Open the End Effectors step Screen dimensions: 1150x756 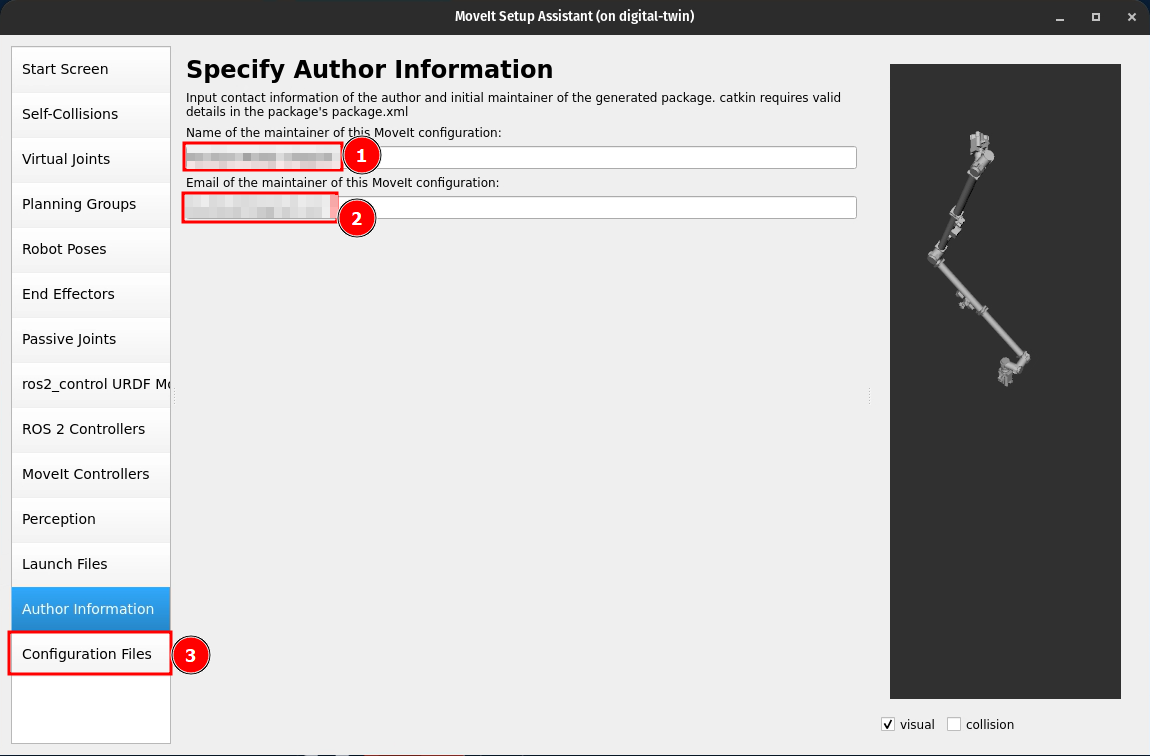pos(90,294)
